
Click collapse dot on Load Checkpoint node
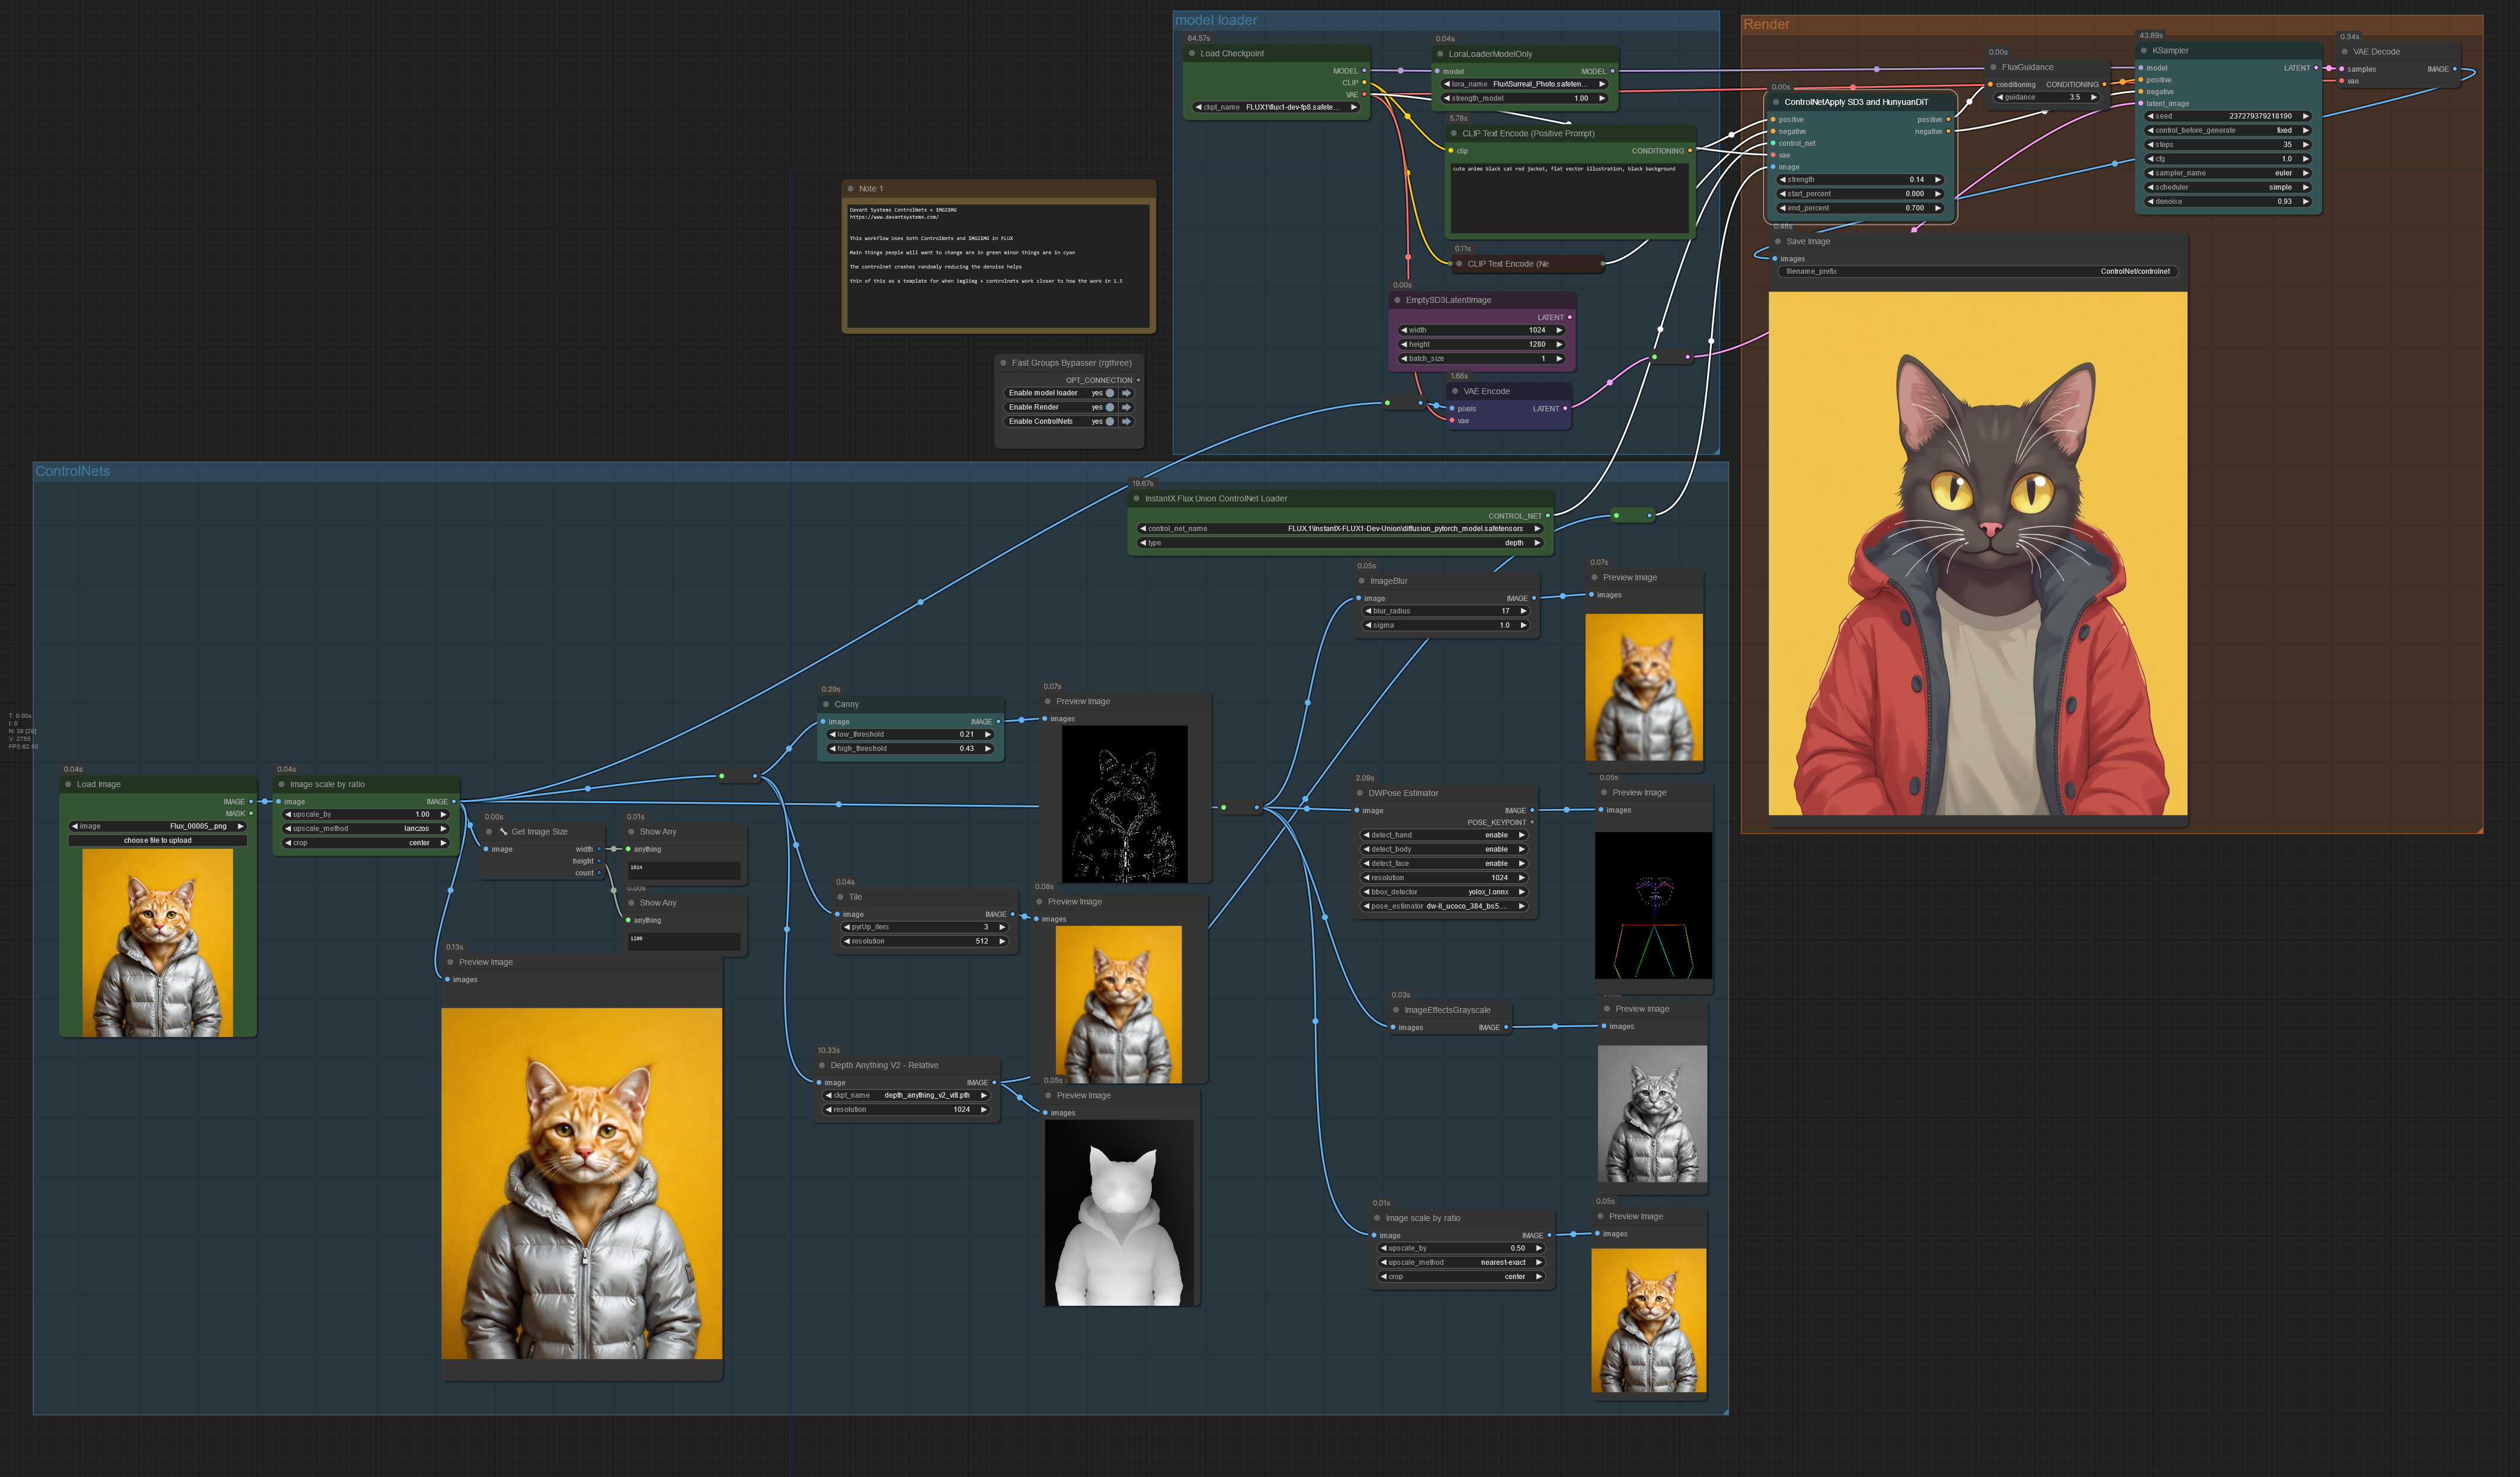1192,53
